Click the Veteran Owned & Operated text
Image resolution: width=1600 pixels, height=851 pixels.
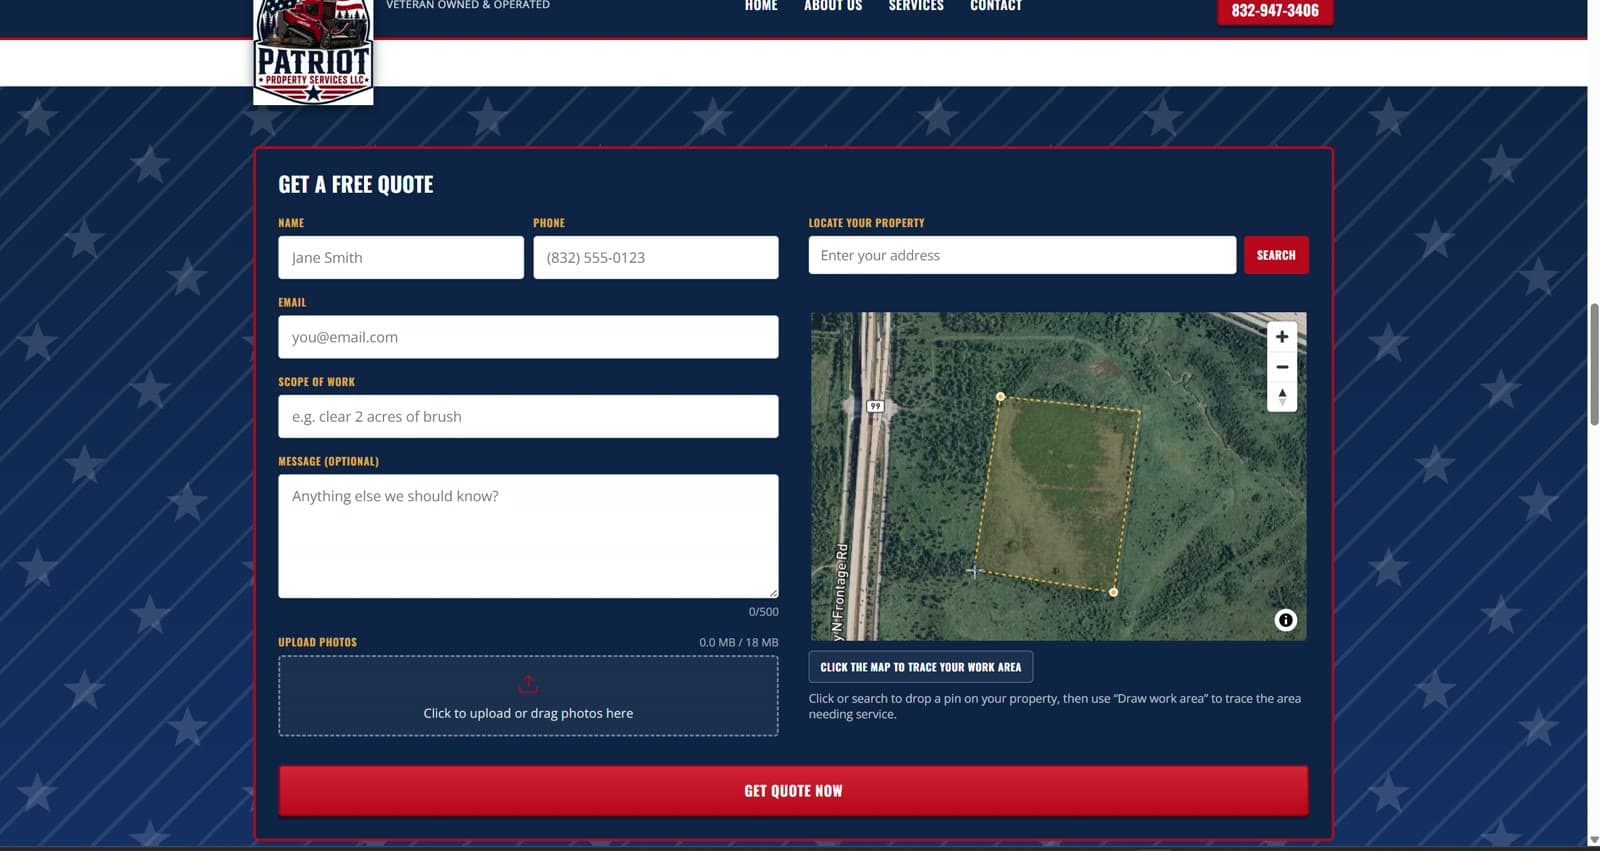[468, 5]
